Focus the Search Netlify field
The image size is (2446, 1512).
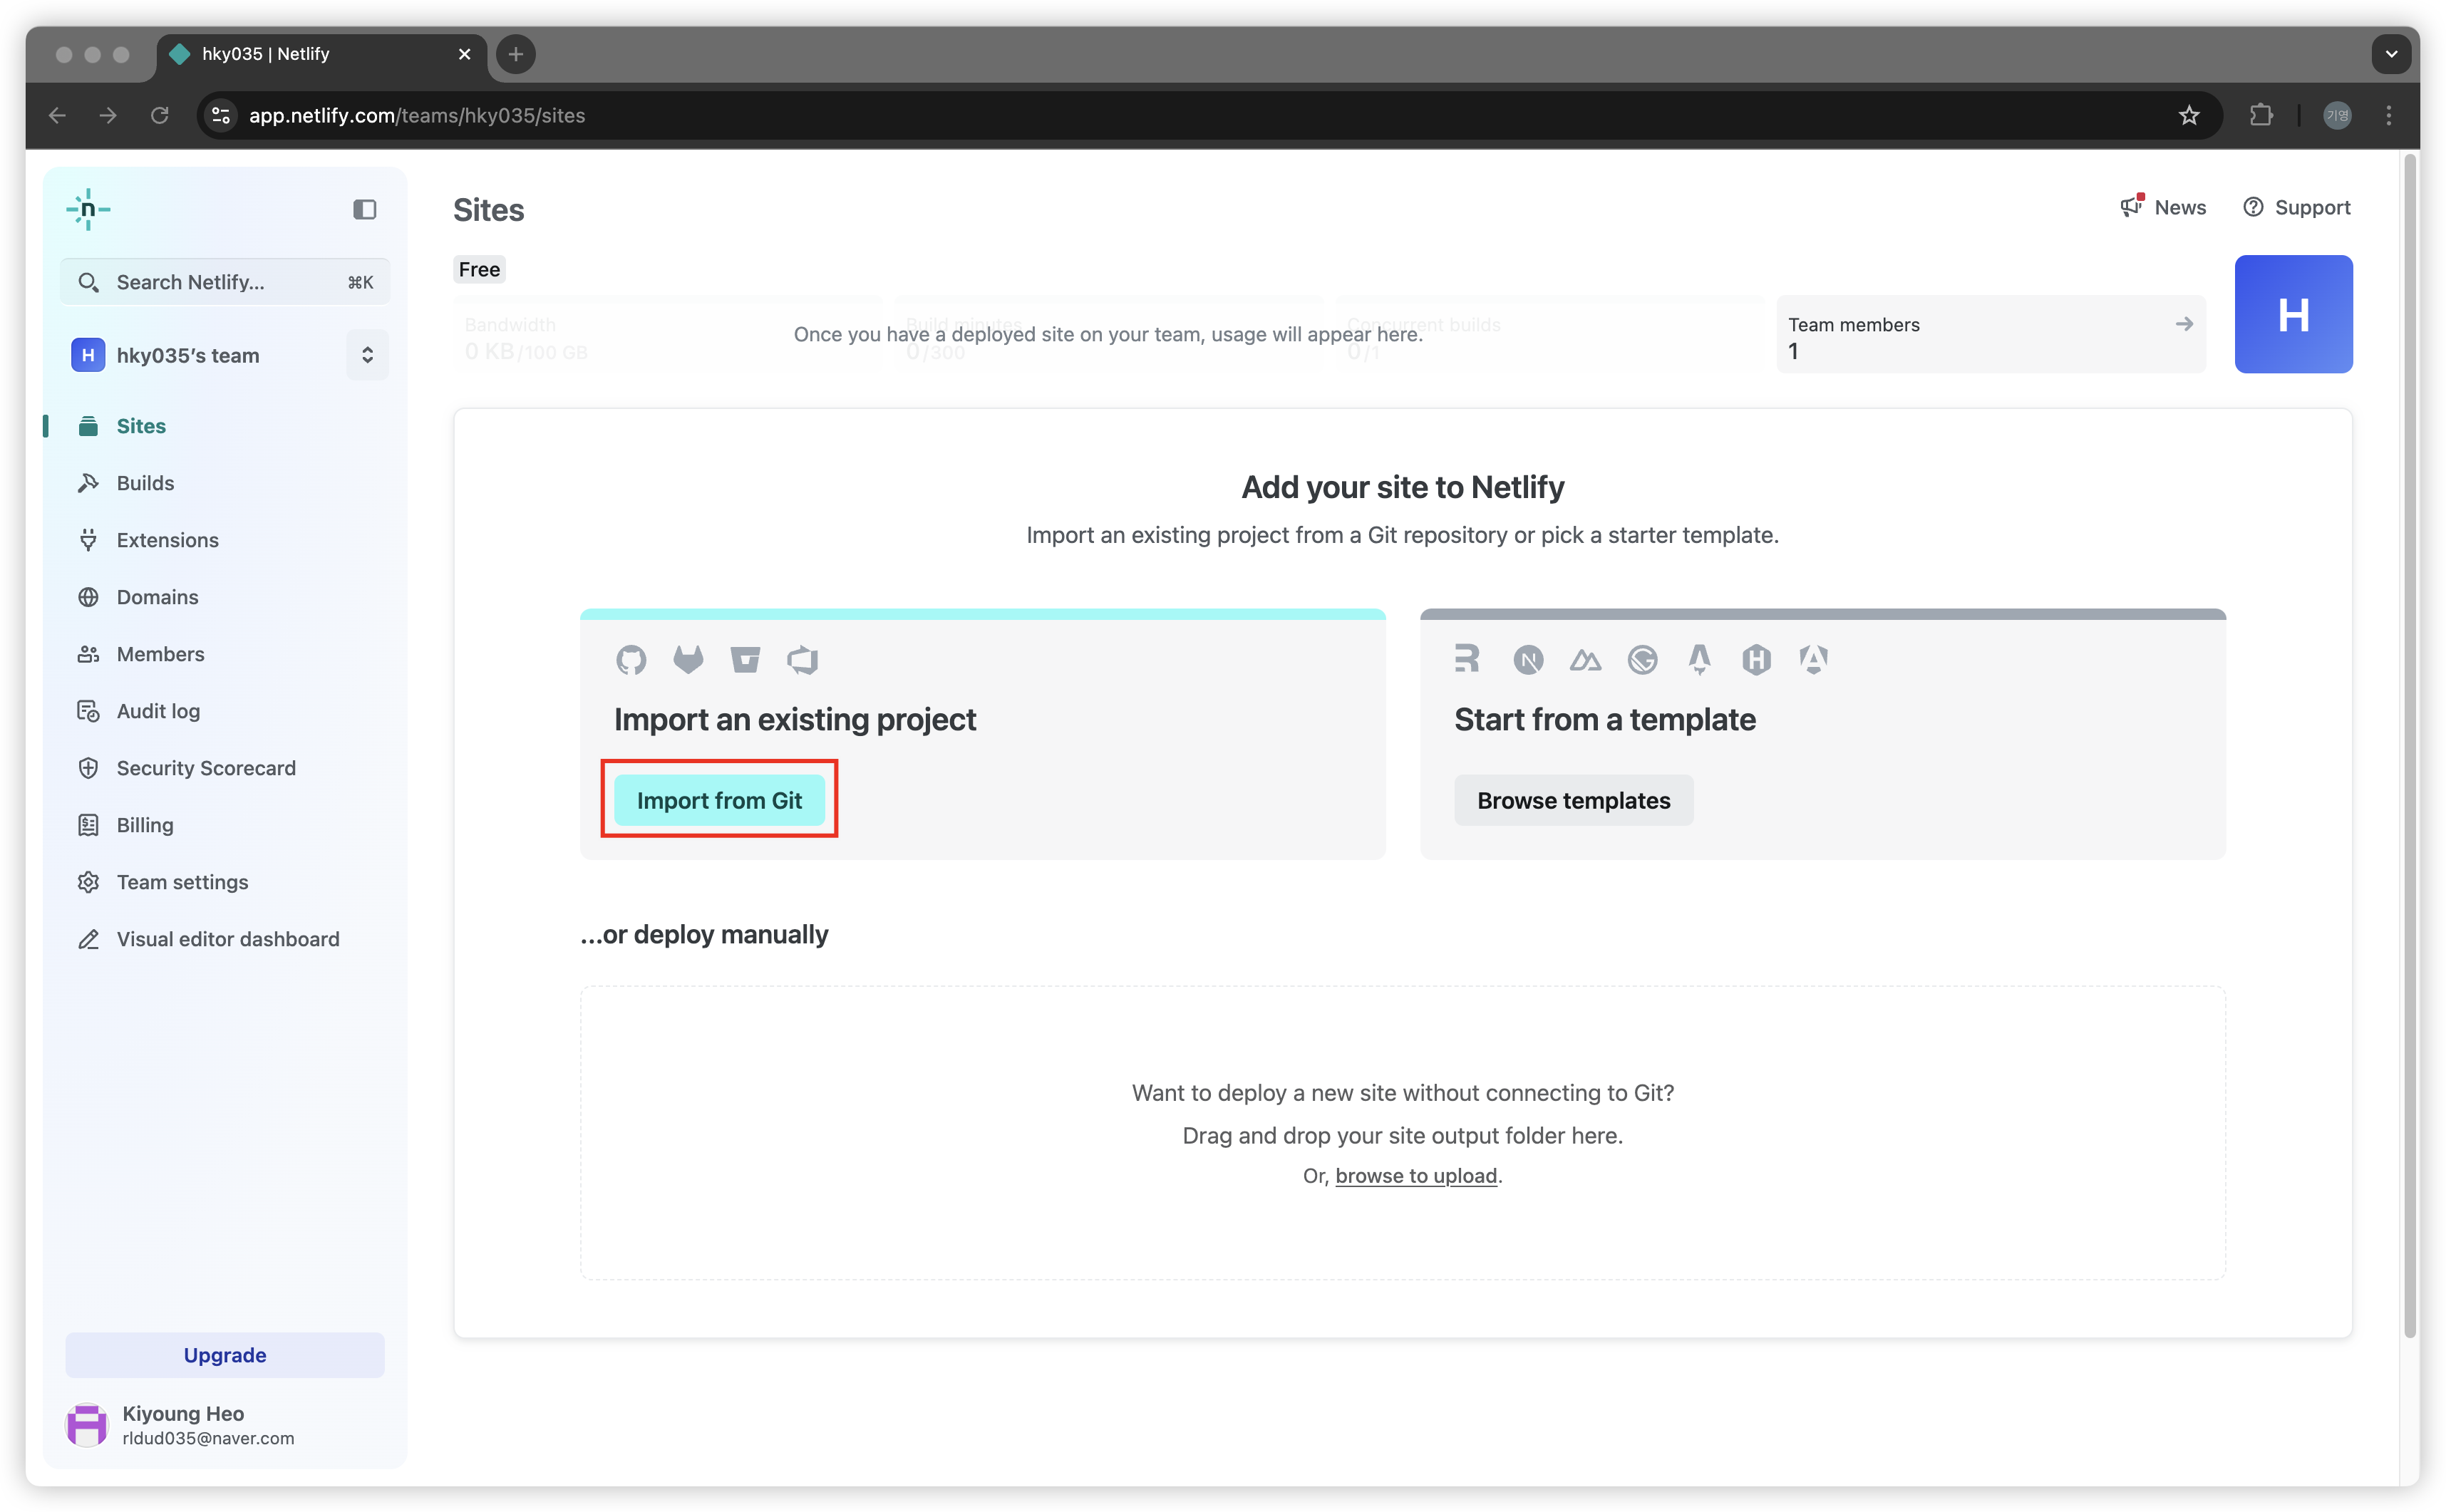[225, 282]
